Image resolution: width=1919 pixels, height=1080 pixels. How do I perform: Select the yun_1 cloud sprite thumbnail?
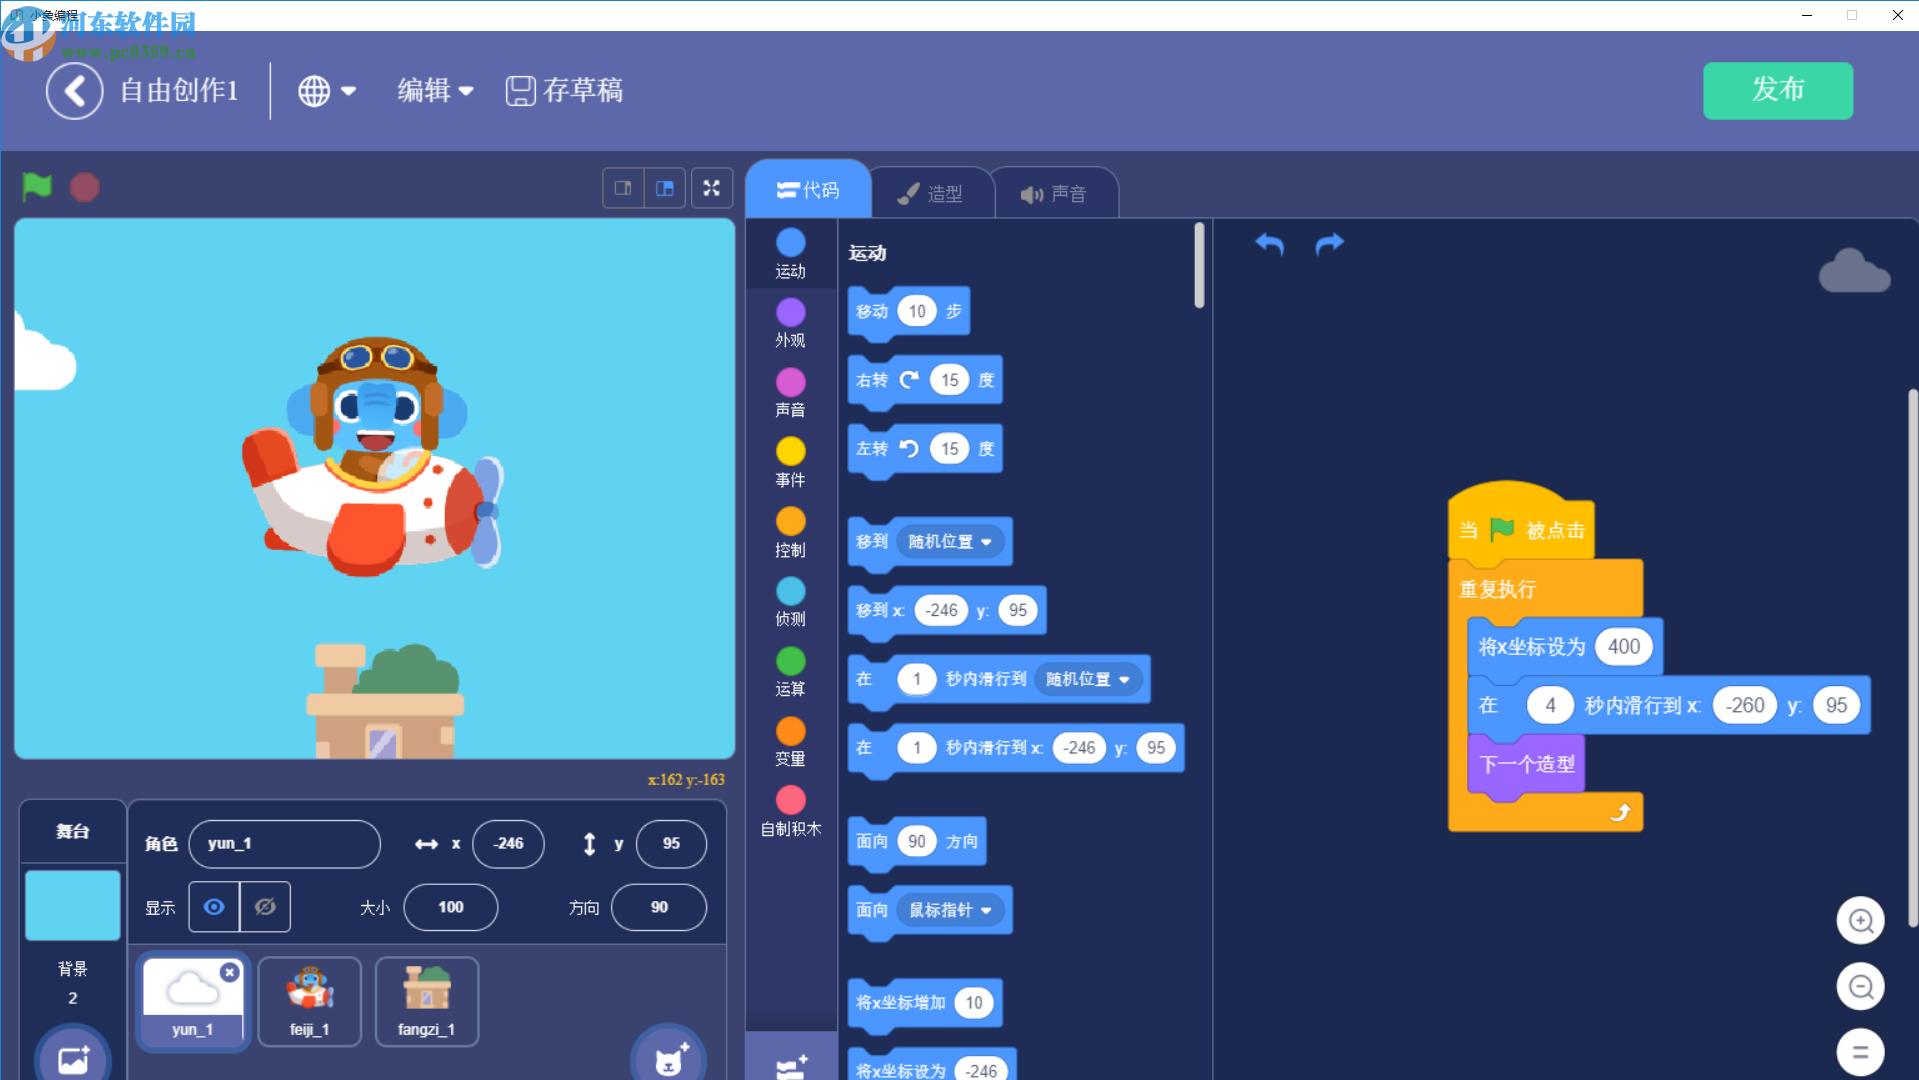coord(192,1001)
